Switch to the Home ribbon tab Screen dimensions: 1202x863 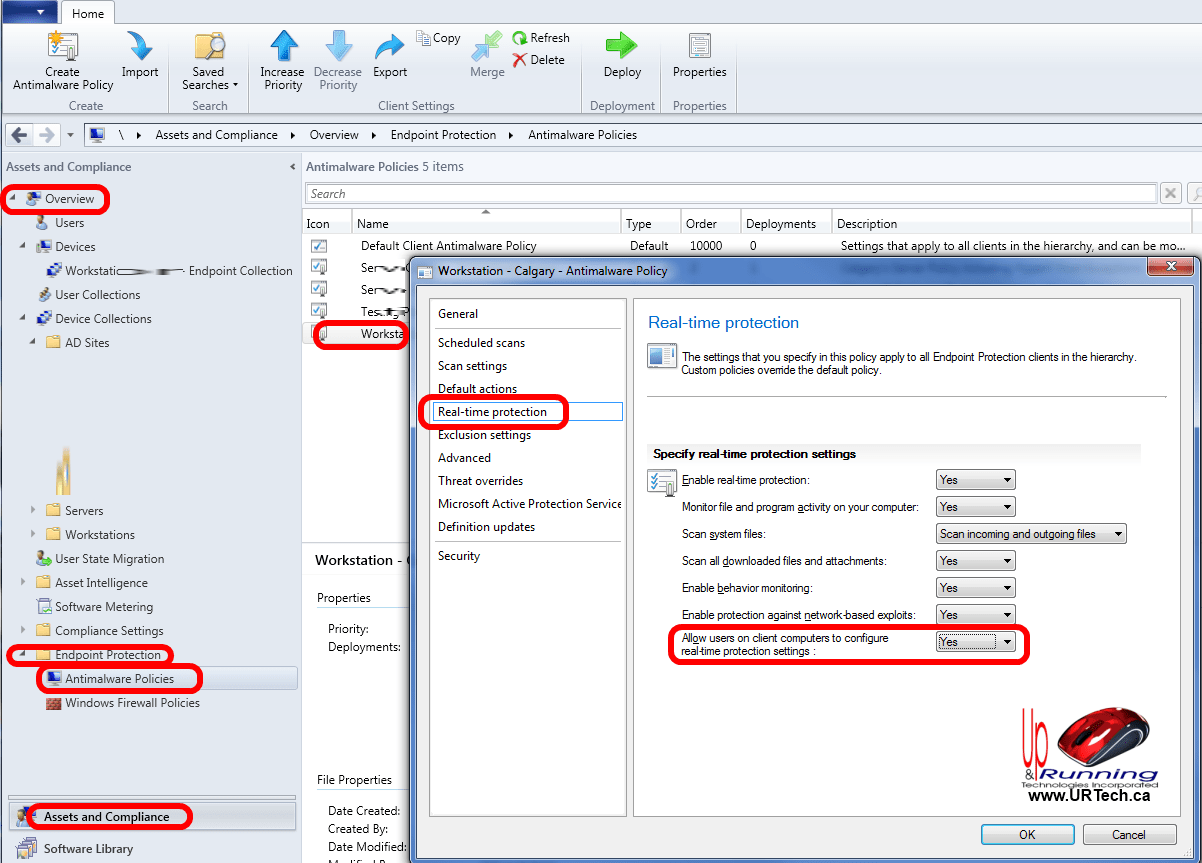click(x=88, y=14)
